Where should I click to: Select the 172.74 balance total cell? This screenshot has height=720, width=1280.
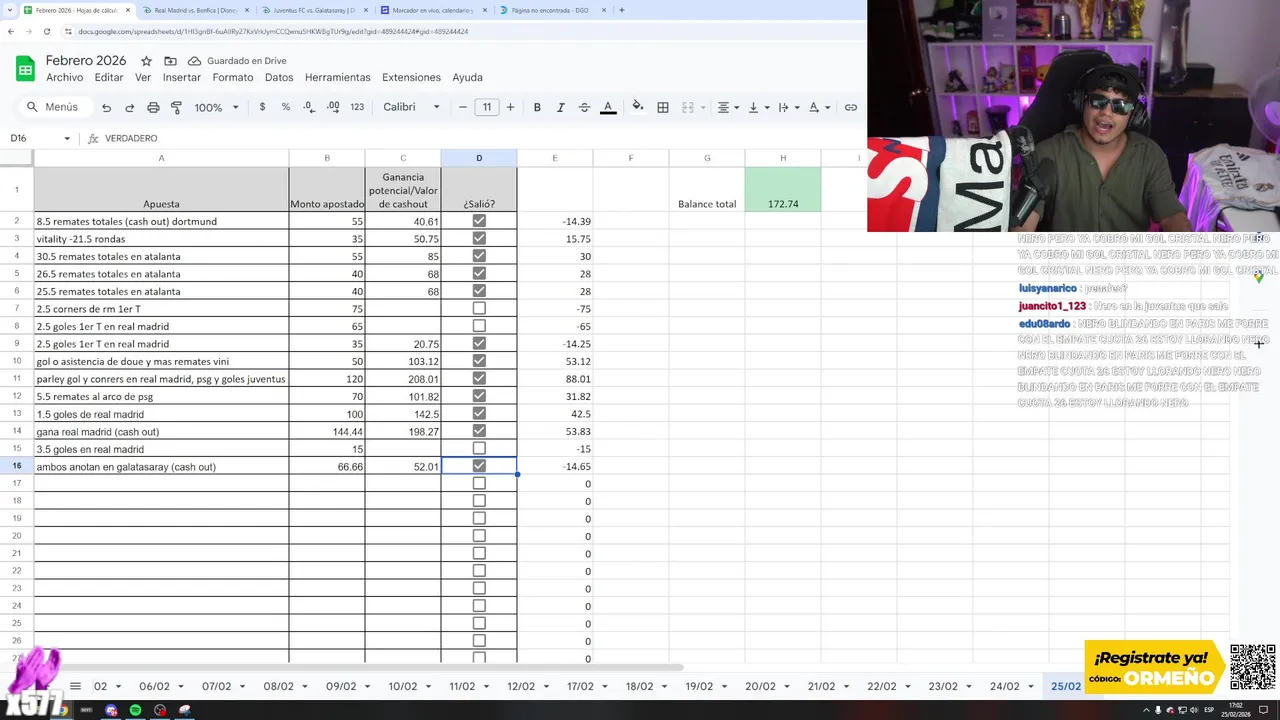783,190
